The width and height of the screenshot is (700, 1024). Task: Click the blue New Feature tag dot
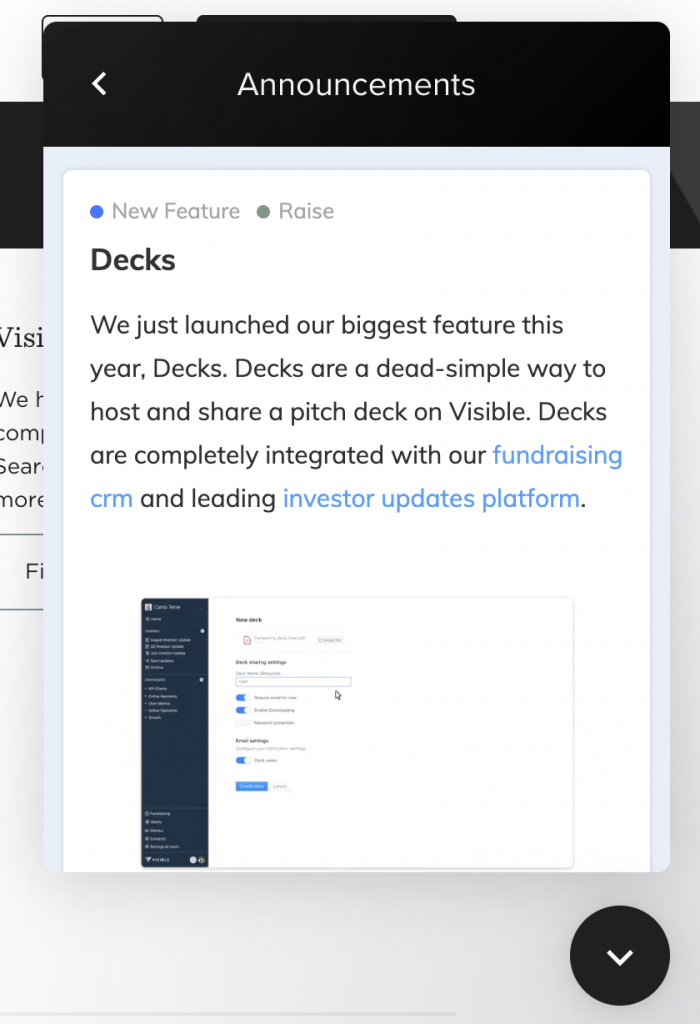[x=97, y=212]
